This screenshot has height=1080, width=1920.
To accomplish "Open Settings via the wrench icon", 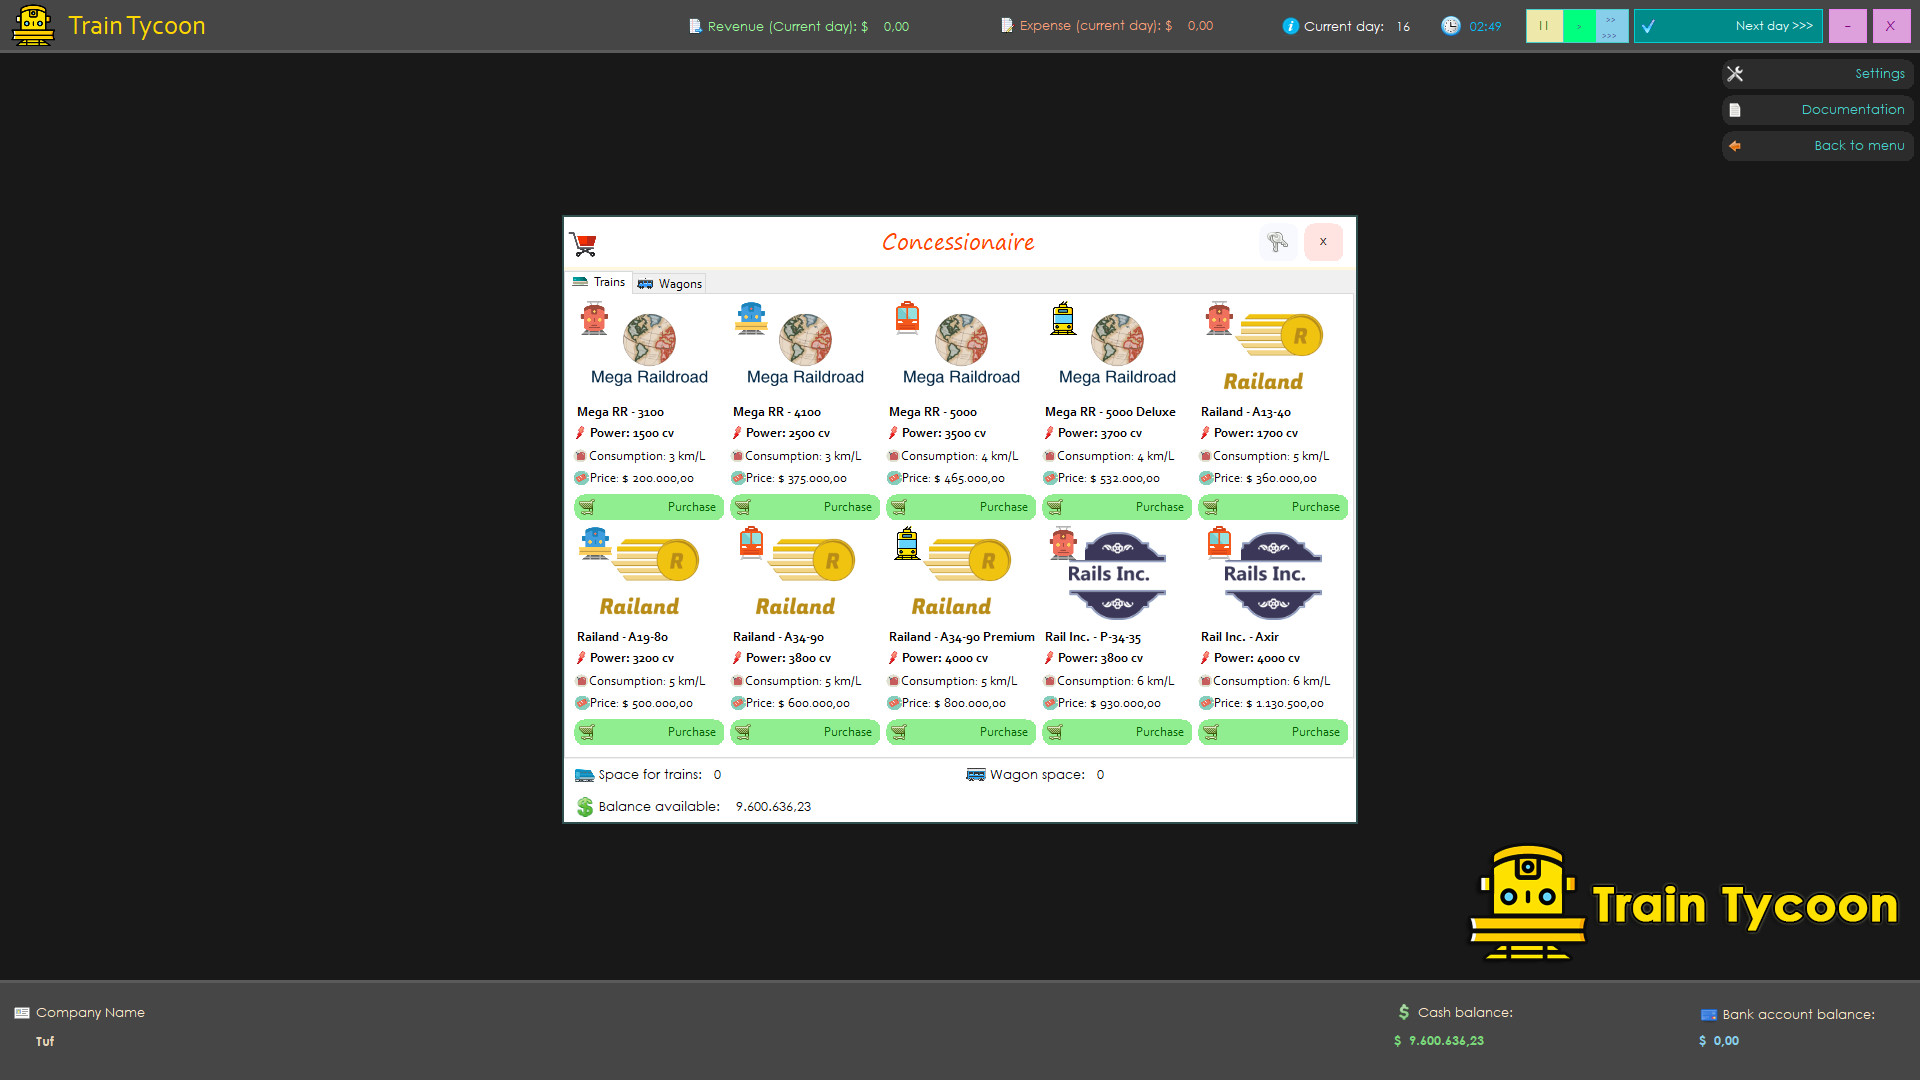I will coord(1735,73).
